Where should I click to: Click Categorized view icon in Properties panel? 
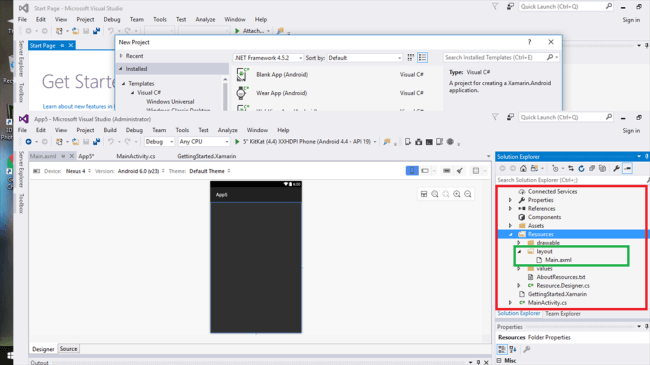[502, 350]
